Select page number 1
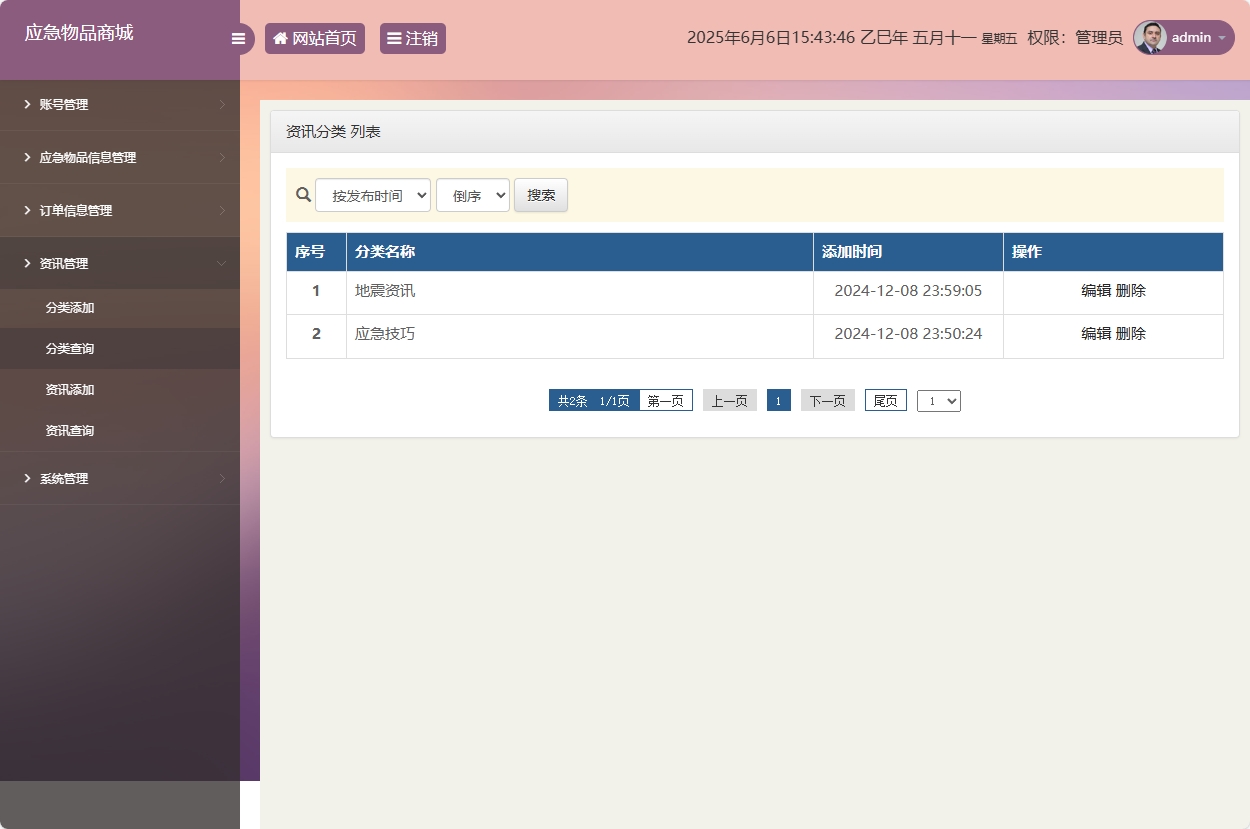 (779, 400)
